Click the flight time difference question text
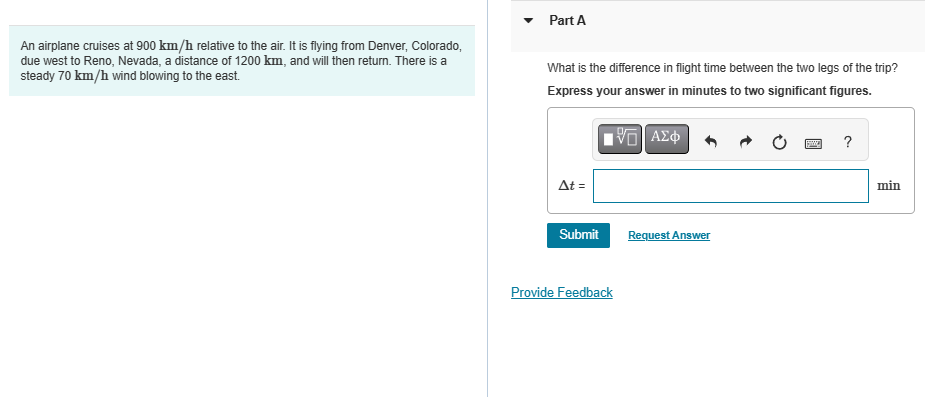Screen dimensions: 925x397 (723, 68)
